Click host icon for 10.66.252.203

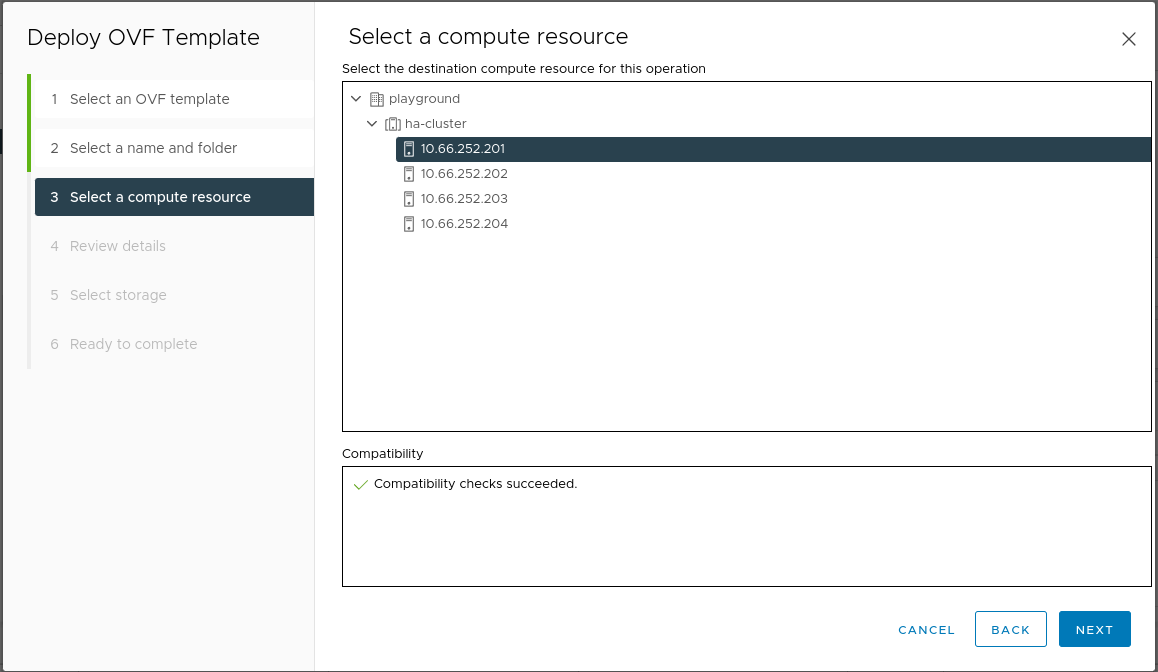(x=408, y=199)
